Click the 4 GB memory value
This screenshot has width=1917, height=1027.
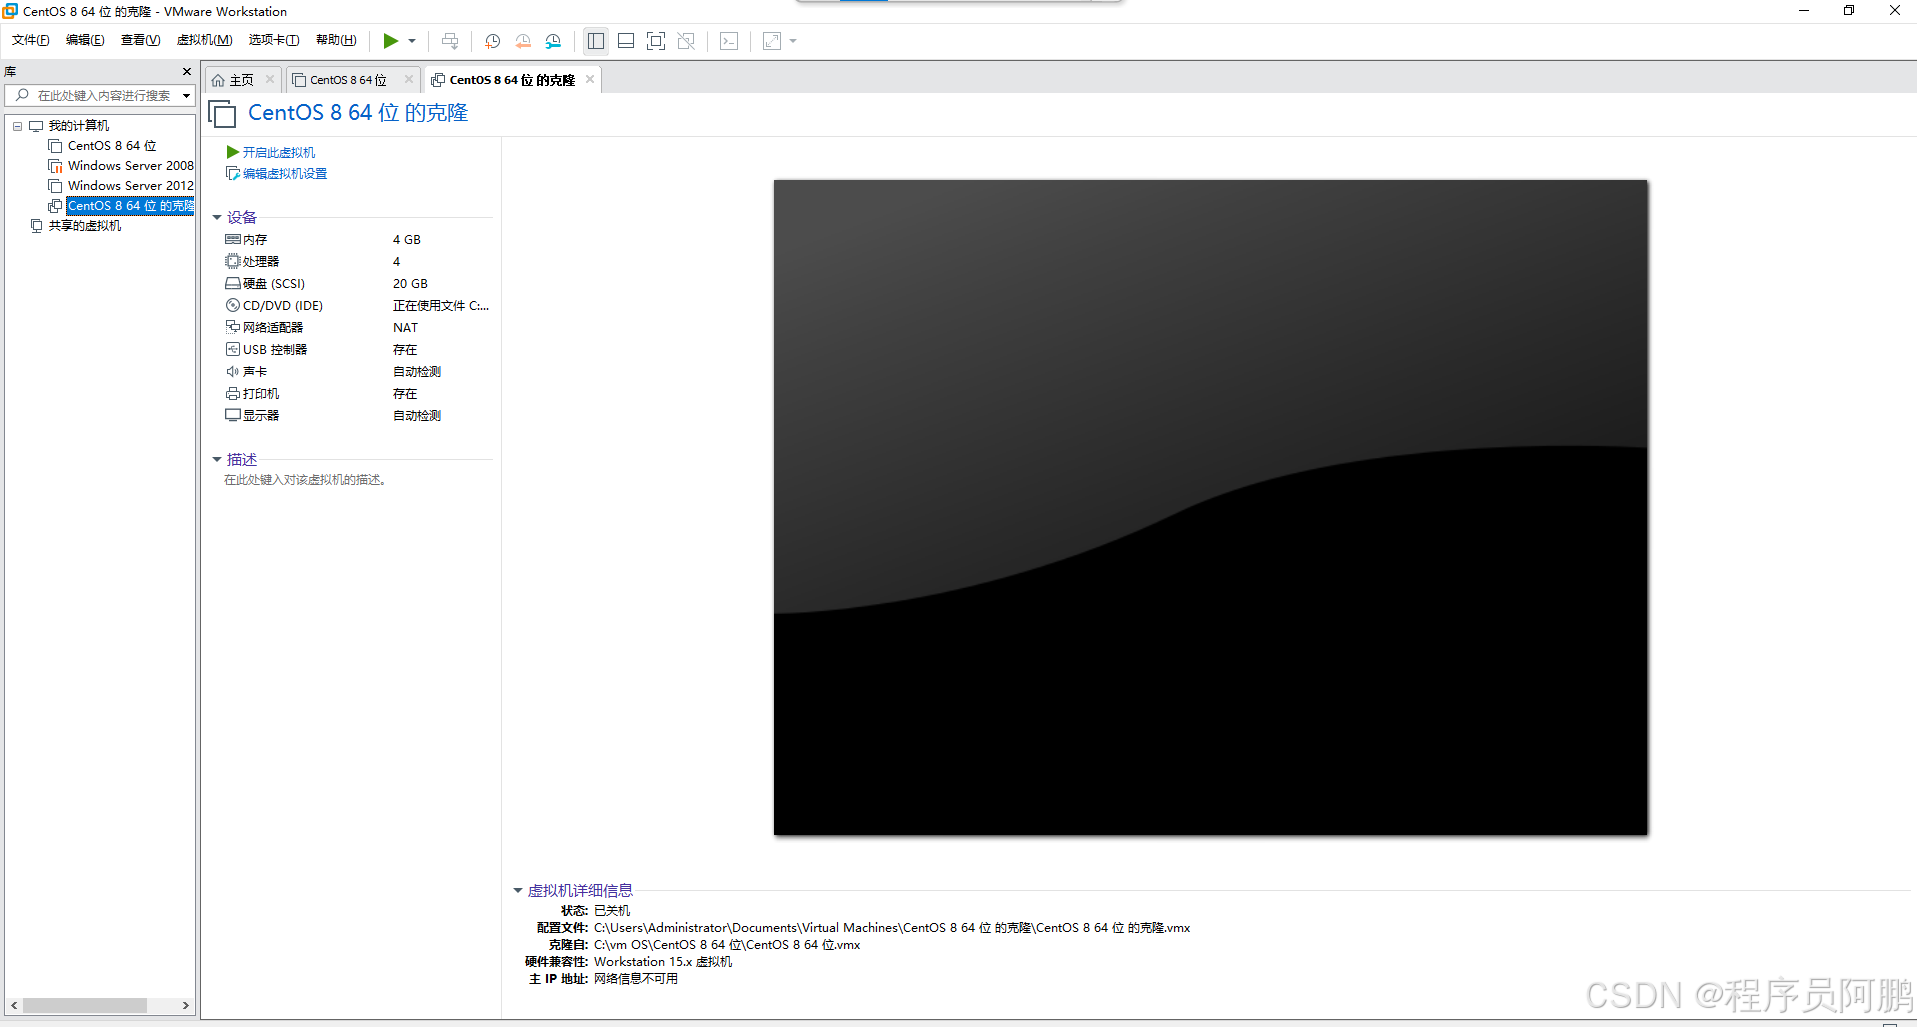406,240
